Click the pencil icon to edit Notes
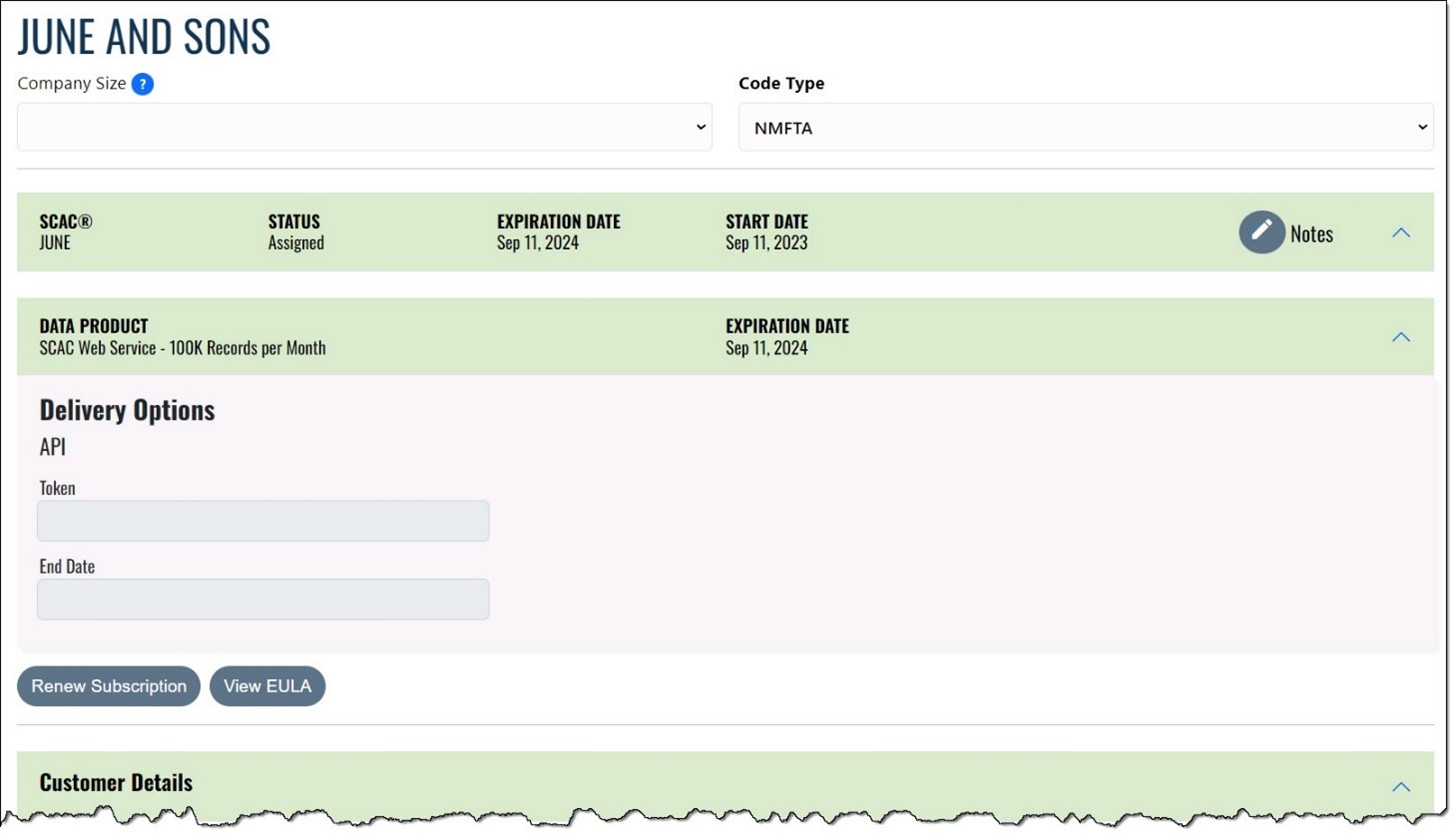 click(1261, 231)
